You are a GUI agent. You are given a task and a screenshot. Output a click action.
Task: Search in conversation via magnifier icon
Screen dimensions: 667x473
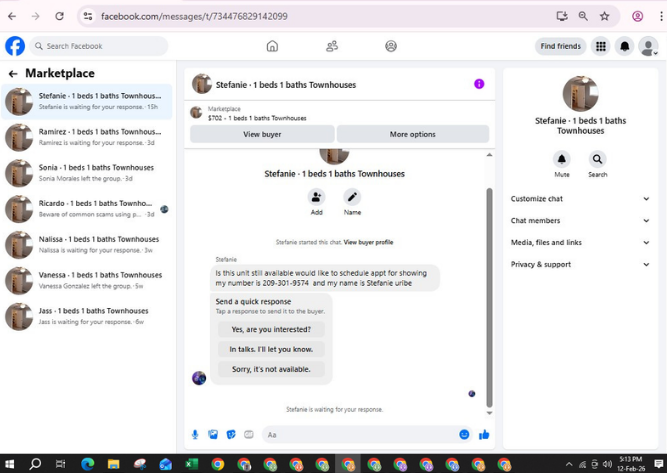[597, 160]
